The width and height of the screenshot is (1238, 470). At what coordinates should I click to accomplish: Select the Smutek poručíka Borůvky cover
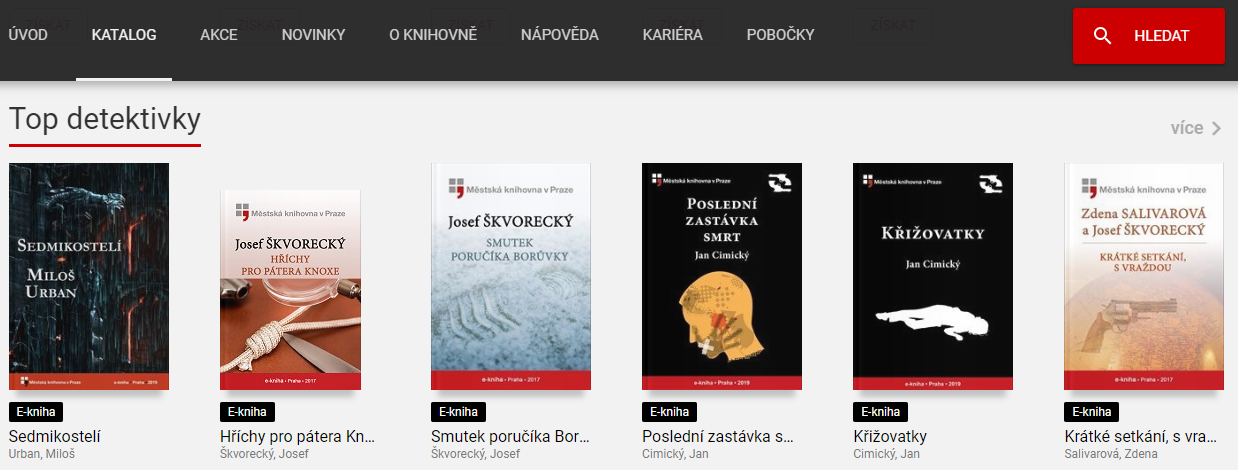[511, 277]
